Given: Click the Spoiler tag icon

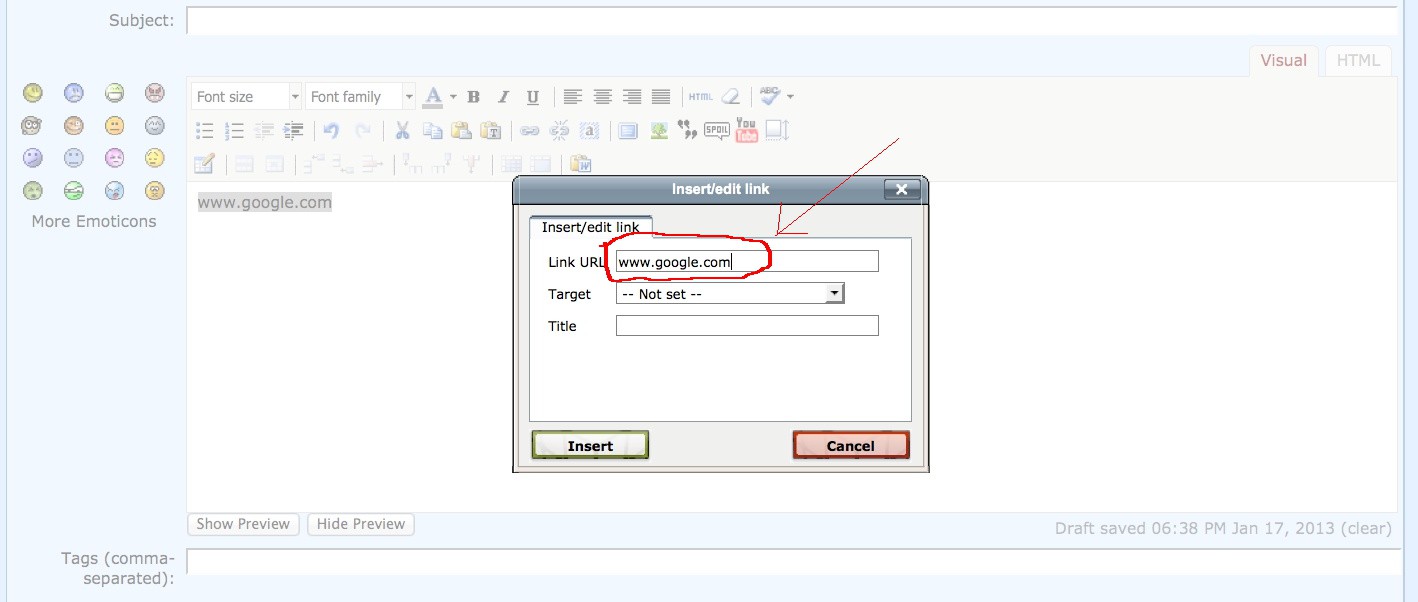Looking at the screenshot, I should click(716, 130).
